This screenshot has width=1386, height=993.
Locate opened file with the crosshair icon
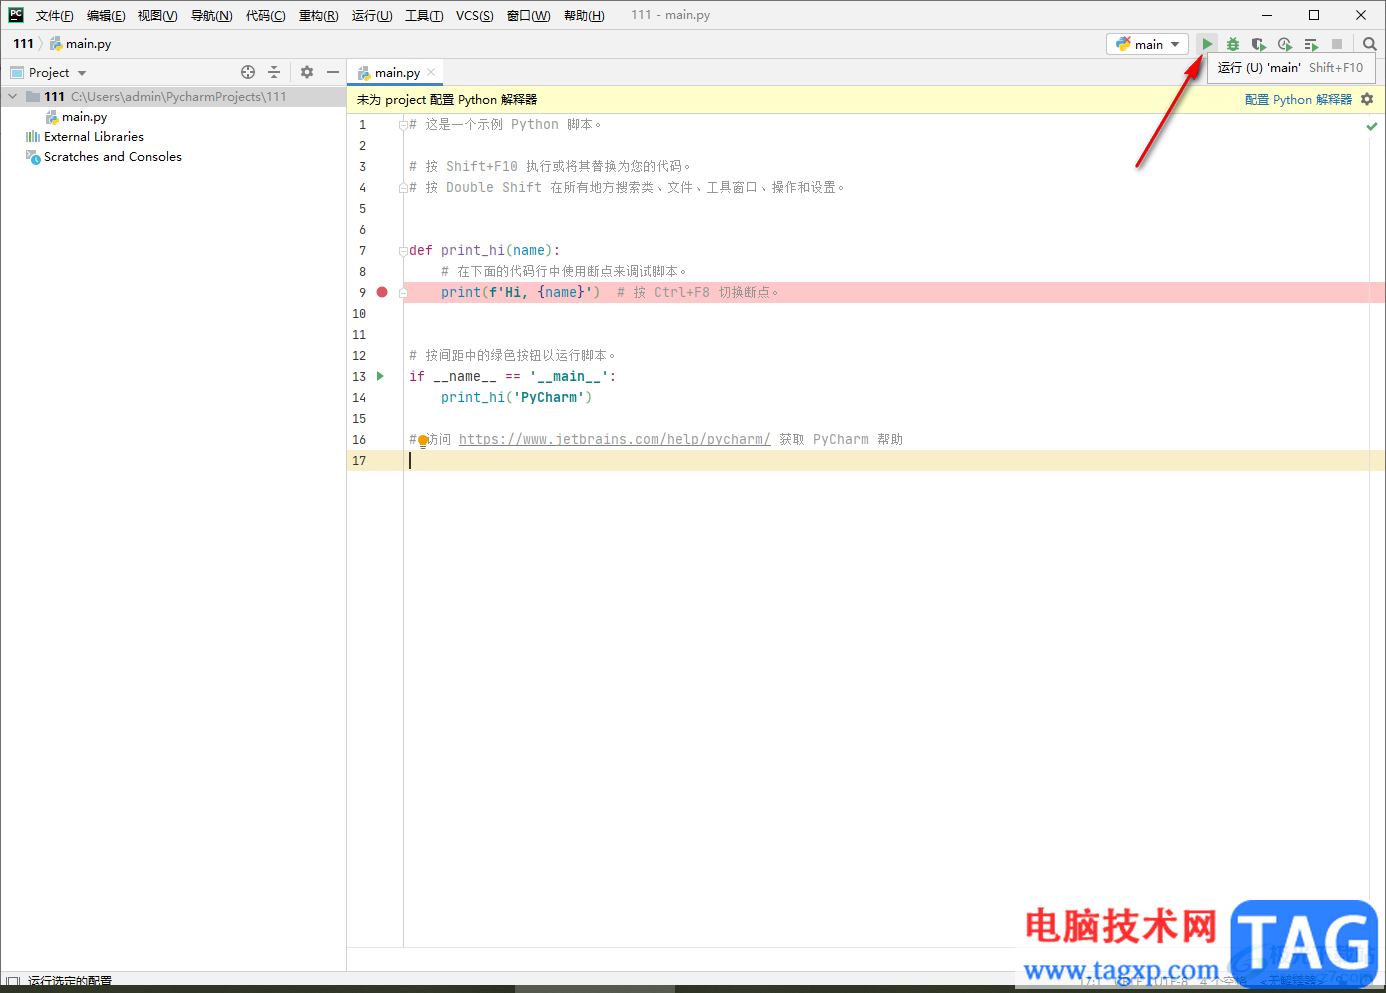tap(248, 72)
